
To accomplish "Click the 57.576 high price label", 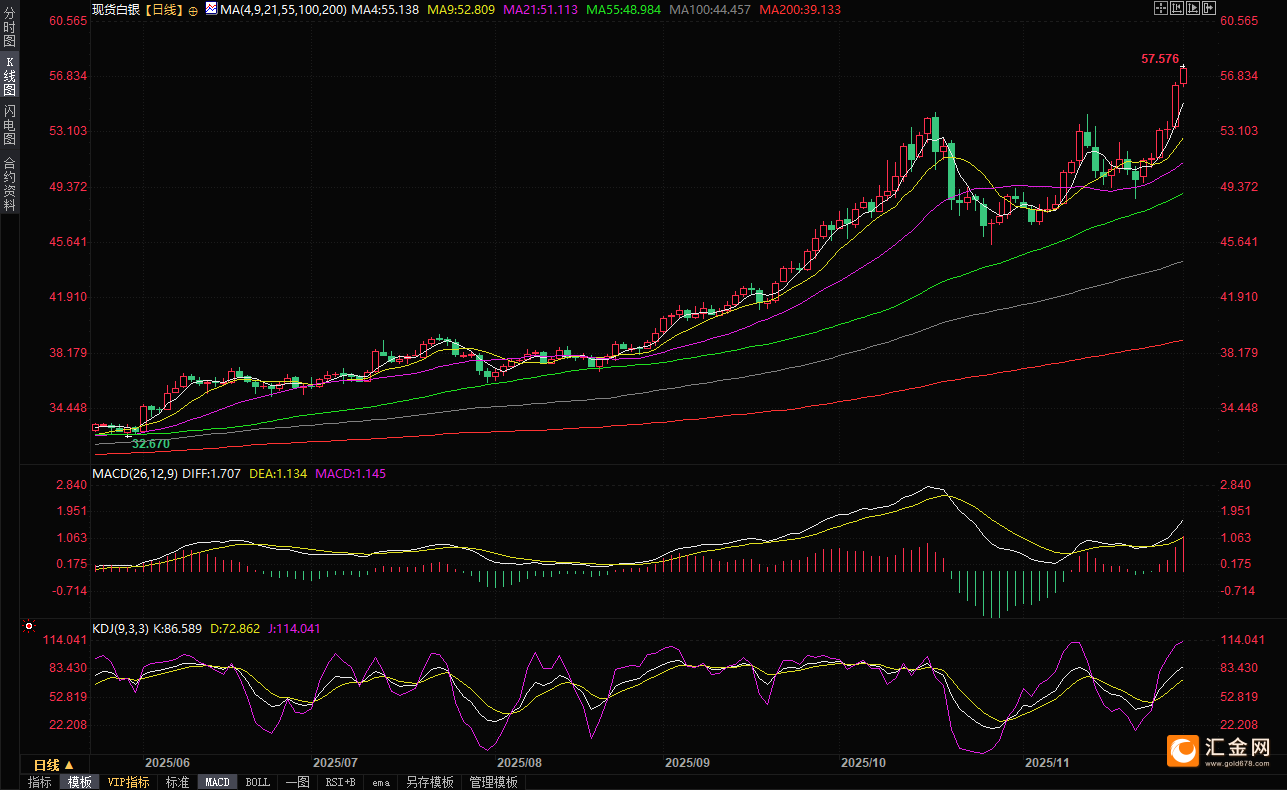I will (x=1160, y=59).
